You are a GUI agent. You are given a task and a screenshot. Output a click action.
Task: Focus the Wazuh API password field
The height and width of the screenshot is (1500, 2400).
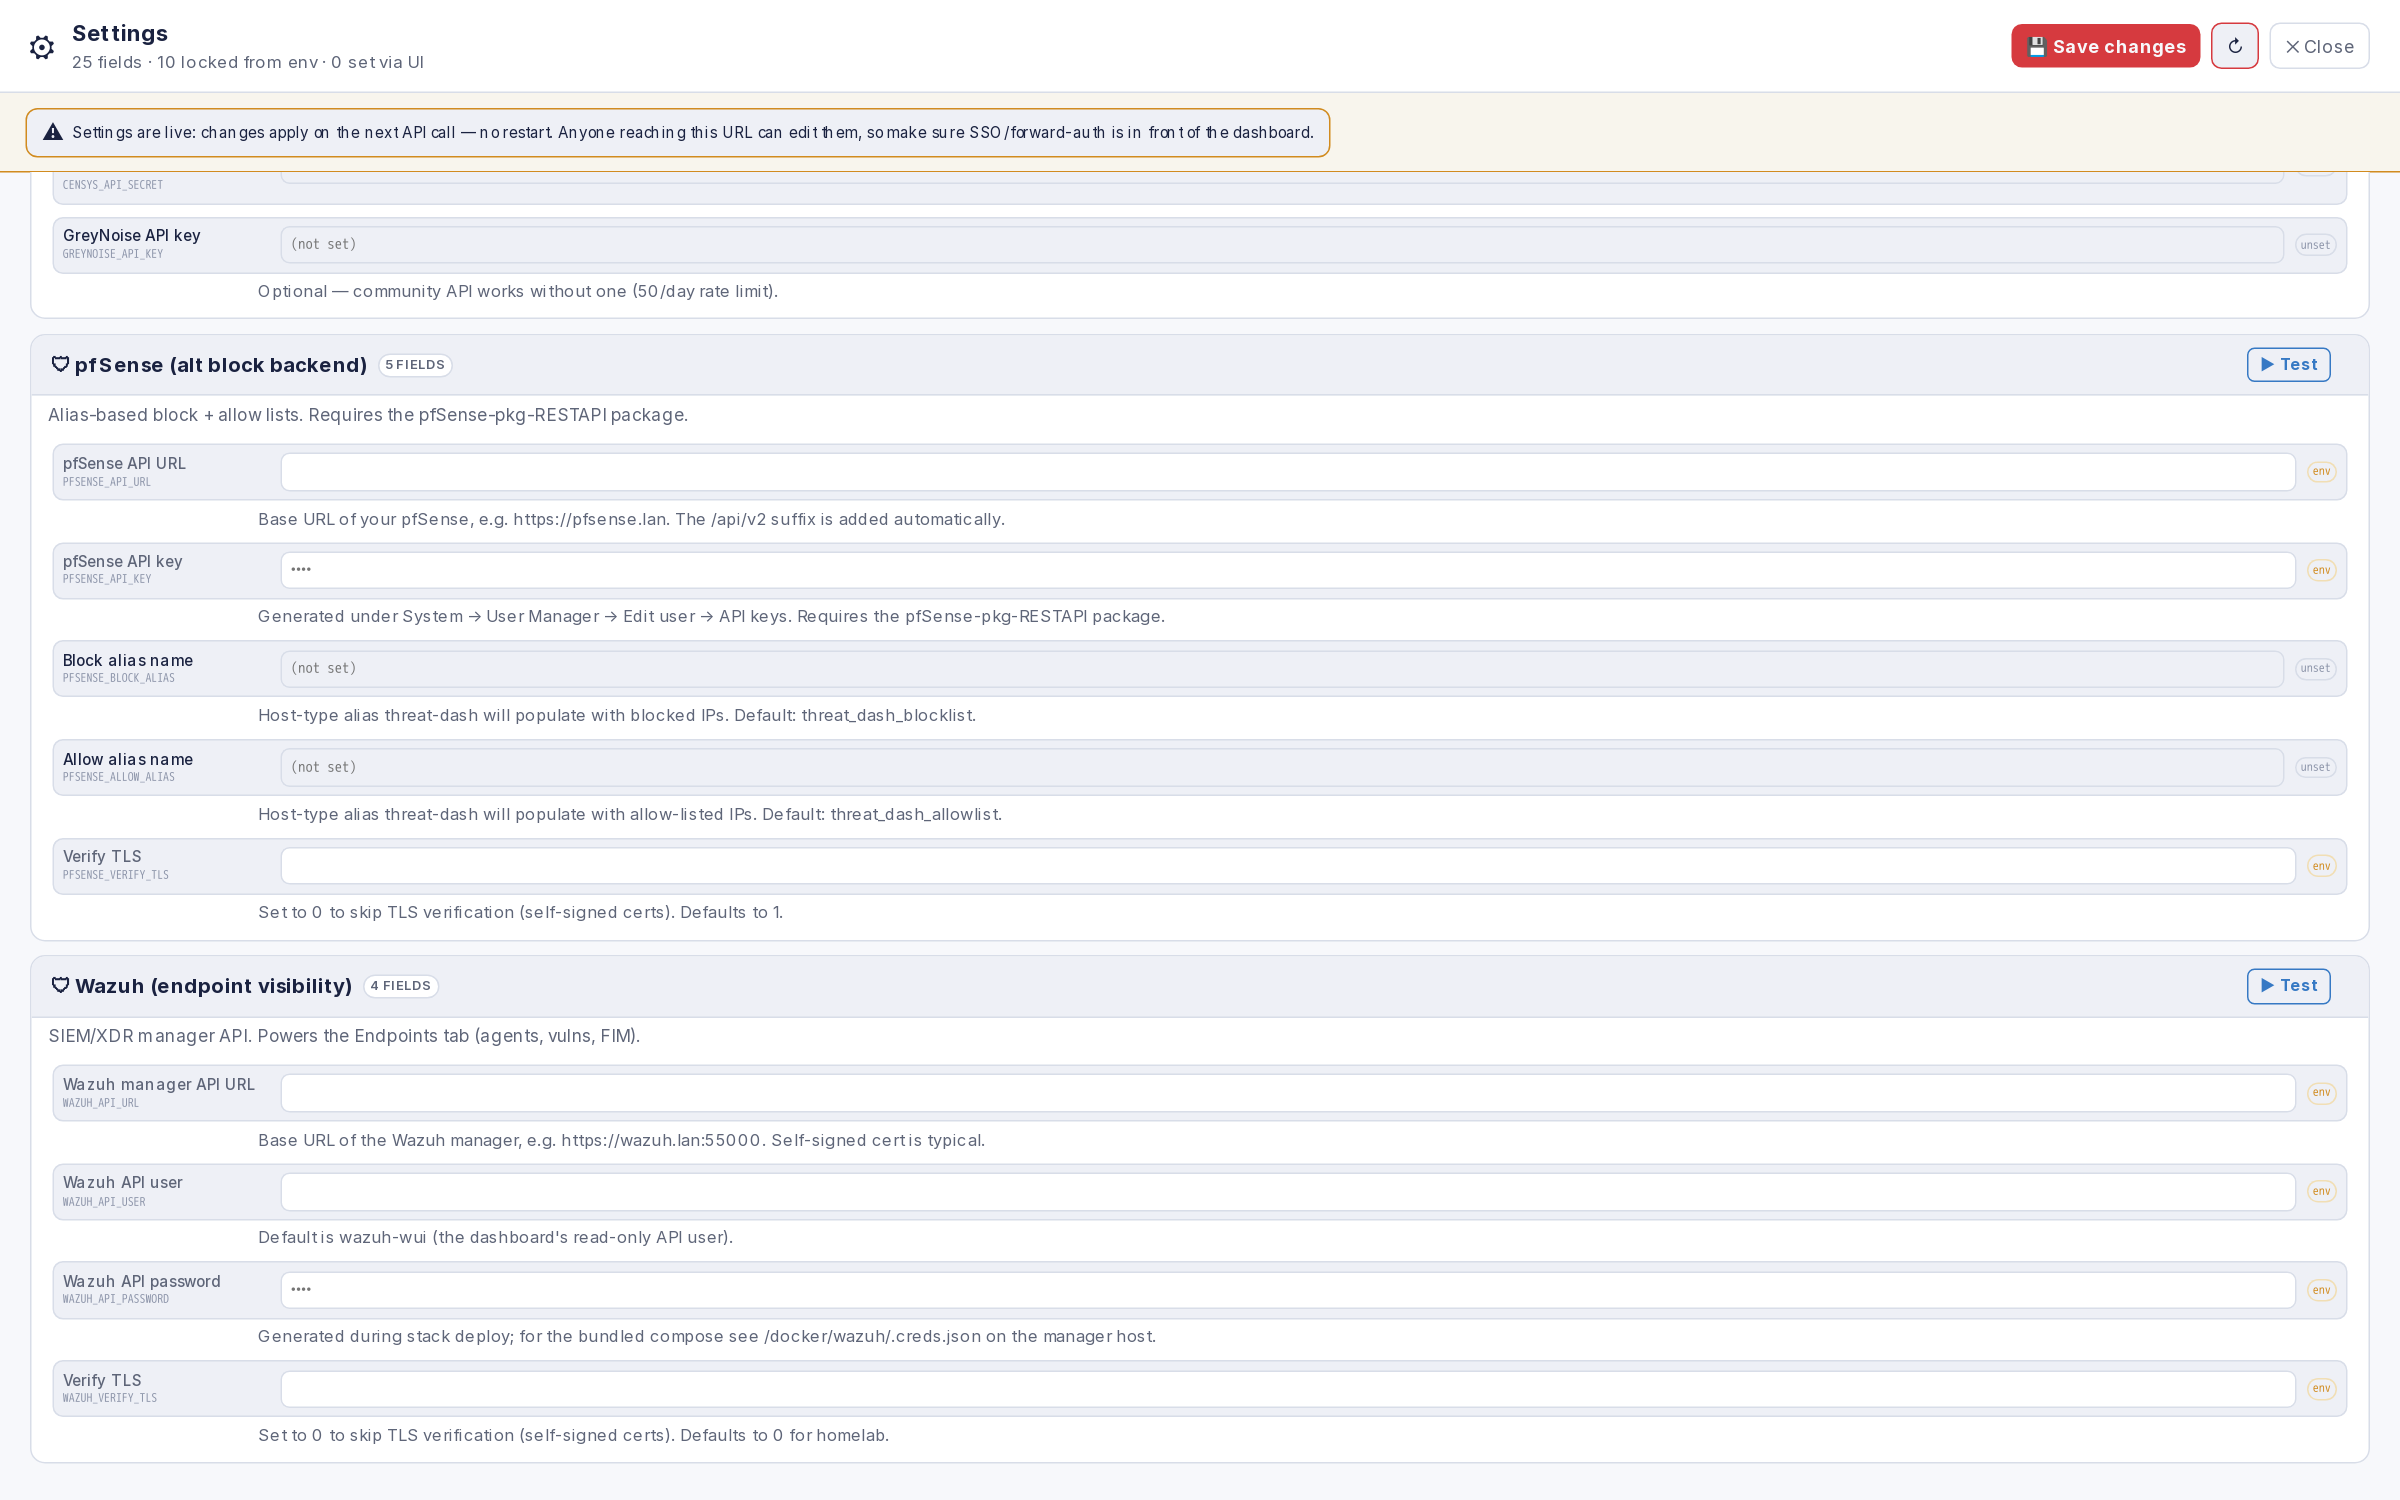[1288, 1290]
